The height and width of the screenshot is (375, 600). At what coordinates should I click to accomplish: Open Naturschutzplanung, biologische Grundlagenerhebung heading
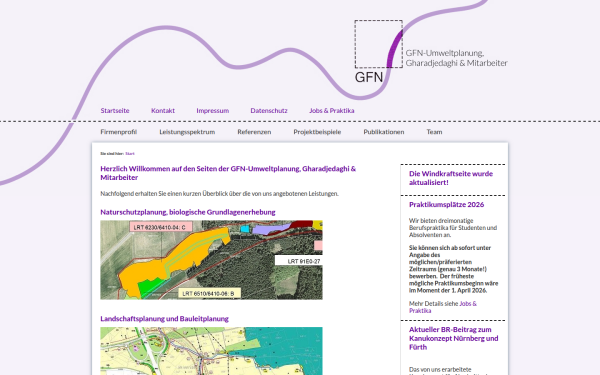[188, 212]
